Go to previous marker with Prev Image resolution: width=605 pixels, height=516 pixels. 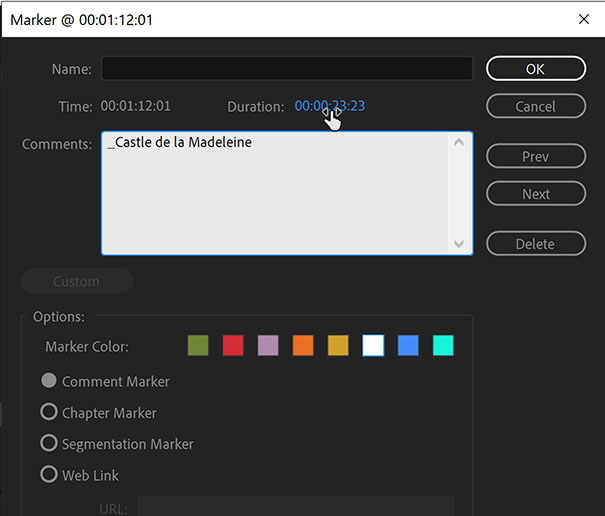pos(535,156)
